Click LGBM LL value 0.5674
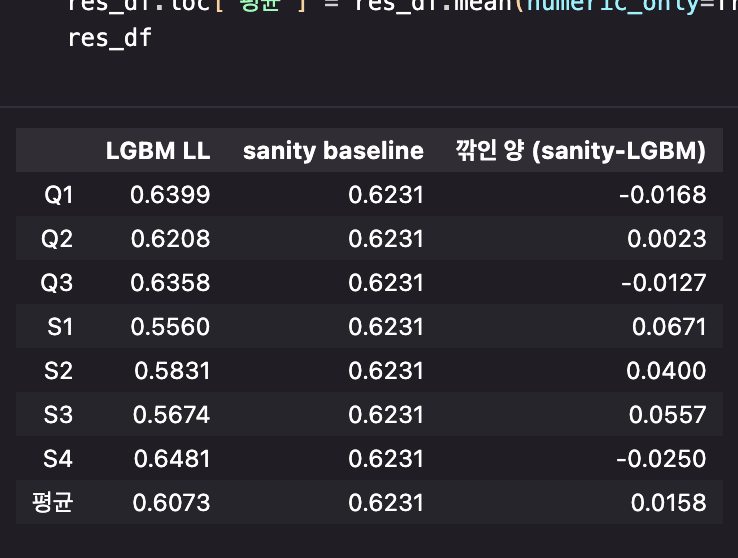Image resolution: width=738 pixels, height=558 pixels. click(171, 415)
